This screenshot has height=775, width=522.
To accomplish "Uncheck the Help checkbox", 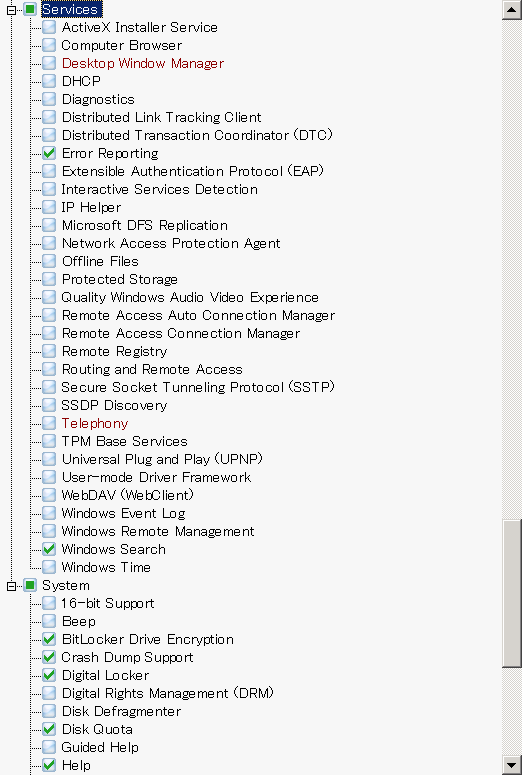I will (49, 765).
